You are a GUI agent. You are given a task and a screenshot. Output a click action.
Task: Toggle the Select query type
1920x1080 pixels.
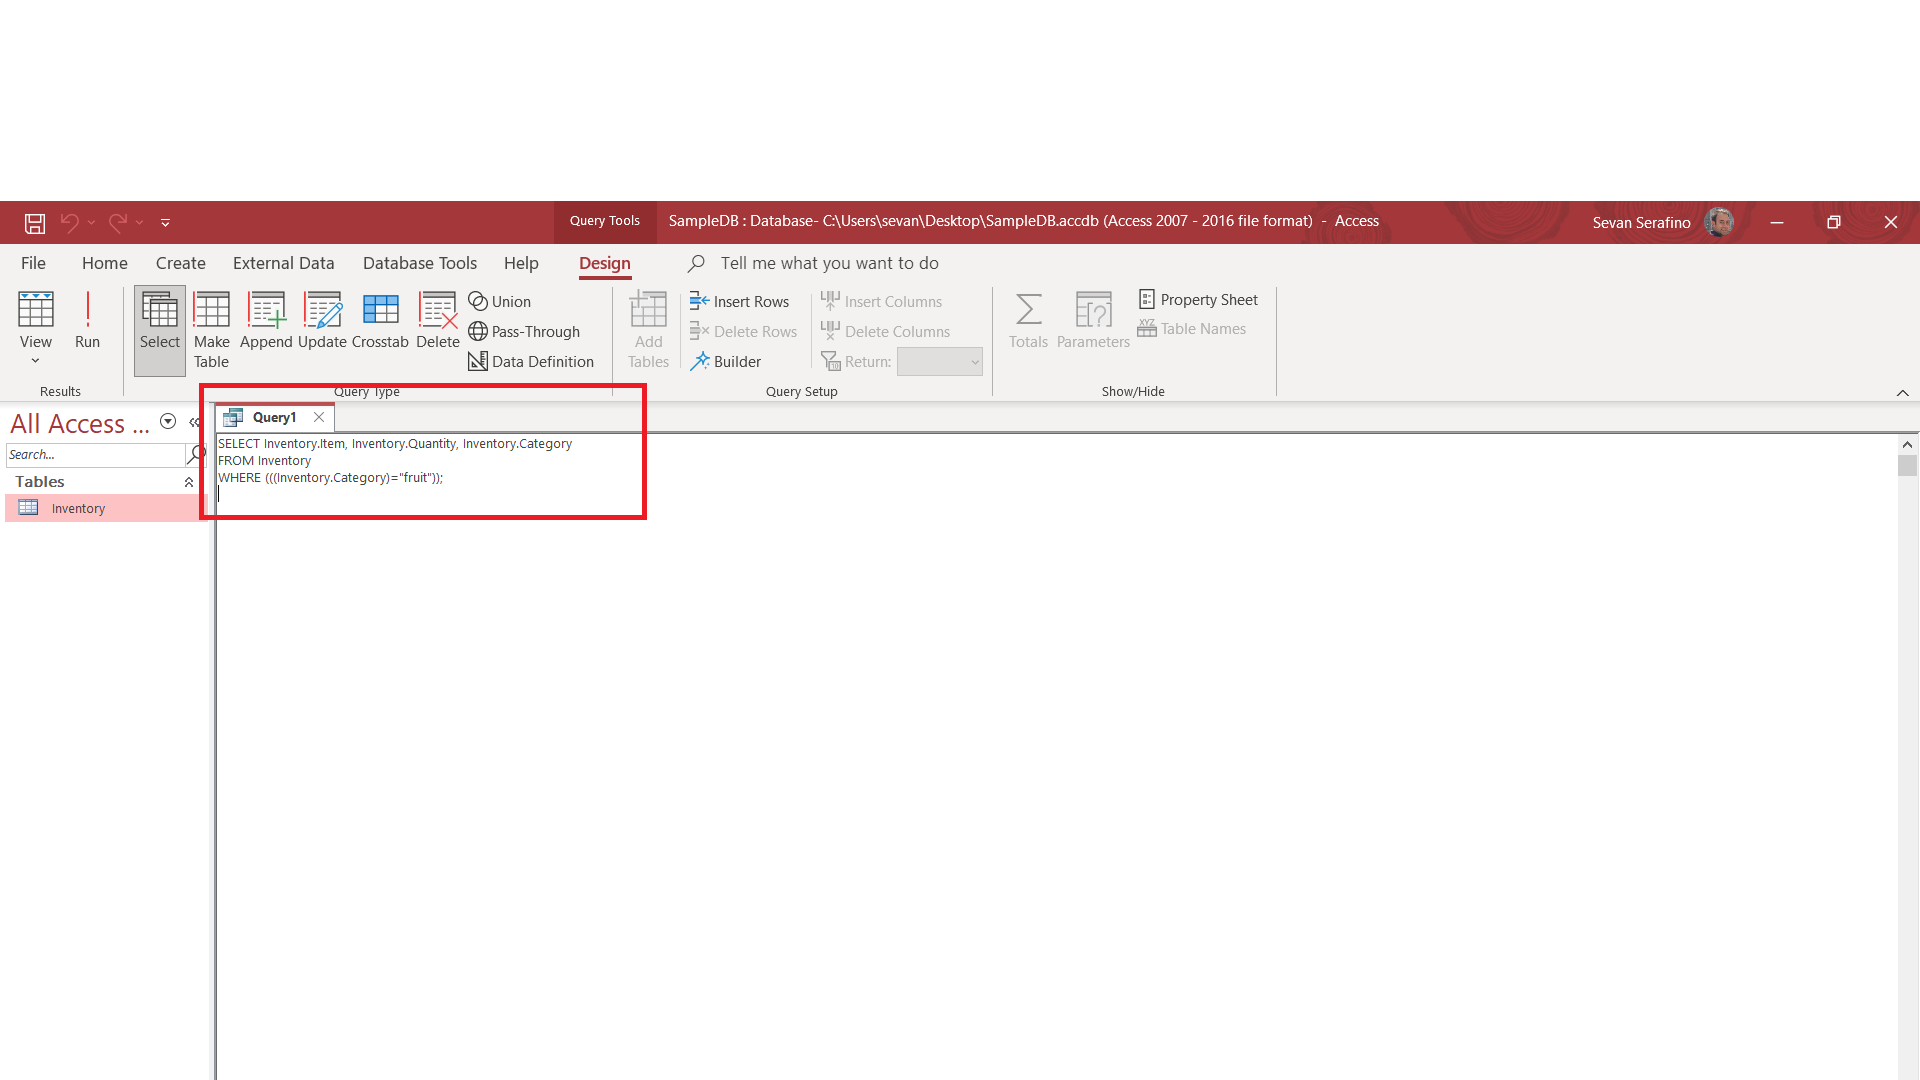click(x=160, y=329)
